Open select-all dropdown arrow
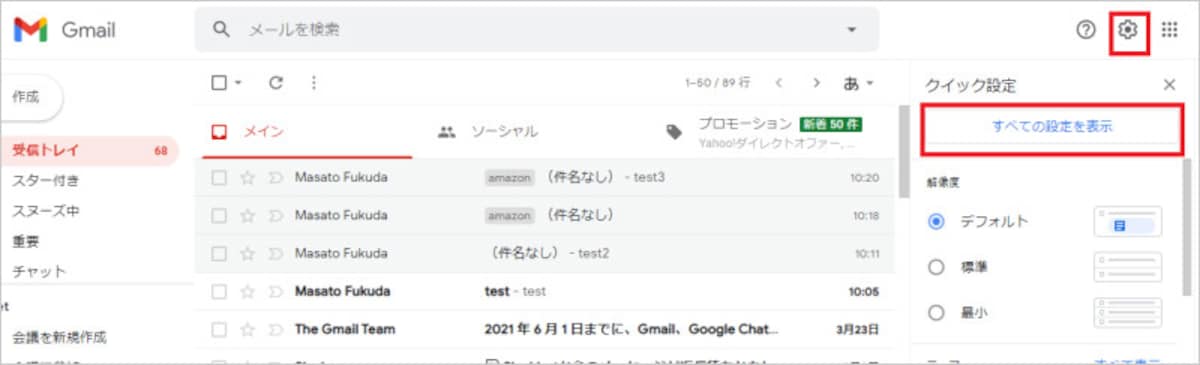Screen dimensions: 1200x365 coord(238,83)
